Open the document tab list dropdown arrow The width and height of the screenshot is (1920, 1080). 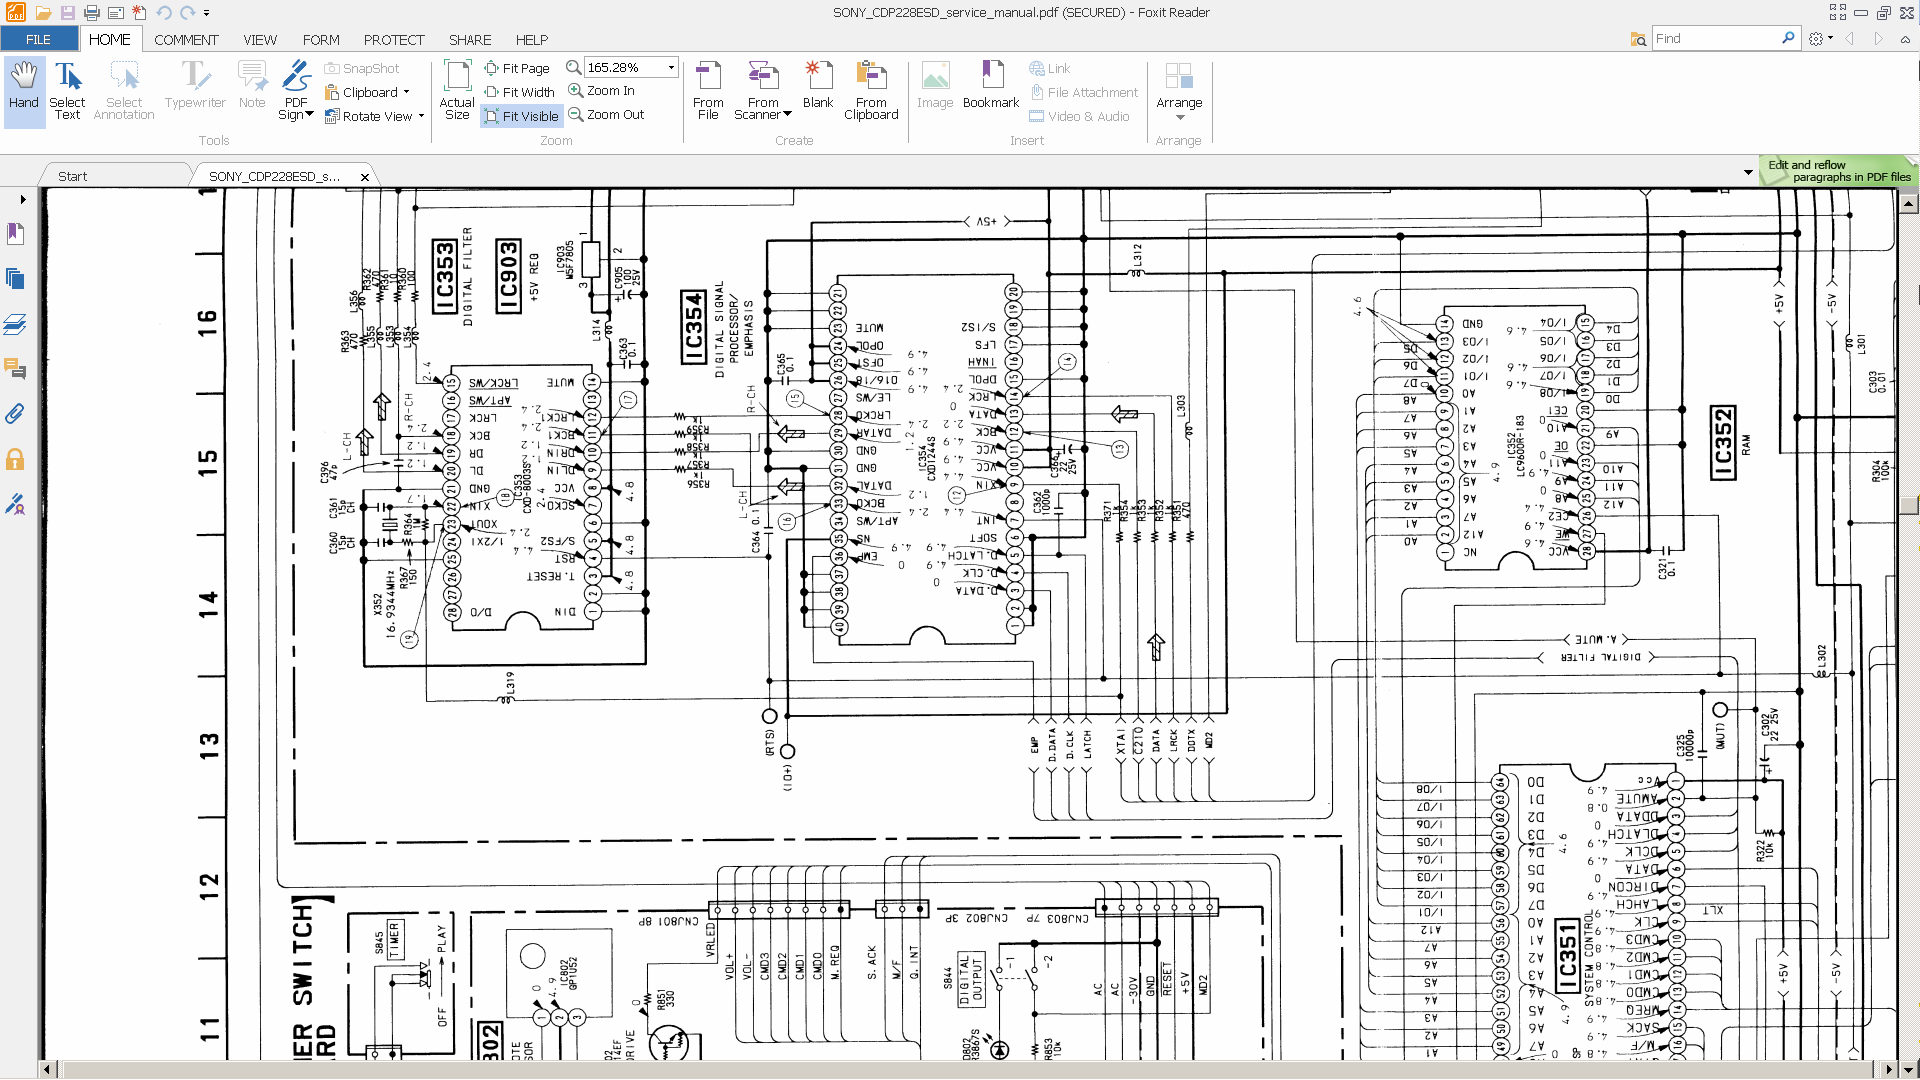pyautogui.click(x=1748, y=172)
